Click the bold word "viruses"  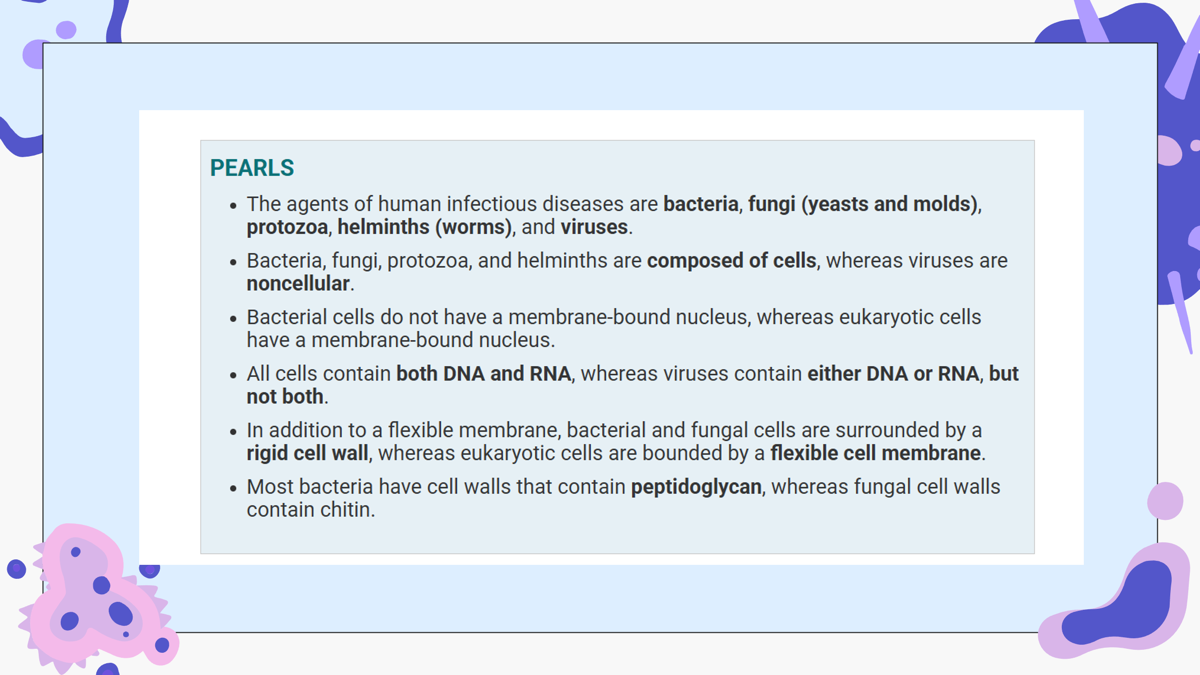(594, 227)
